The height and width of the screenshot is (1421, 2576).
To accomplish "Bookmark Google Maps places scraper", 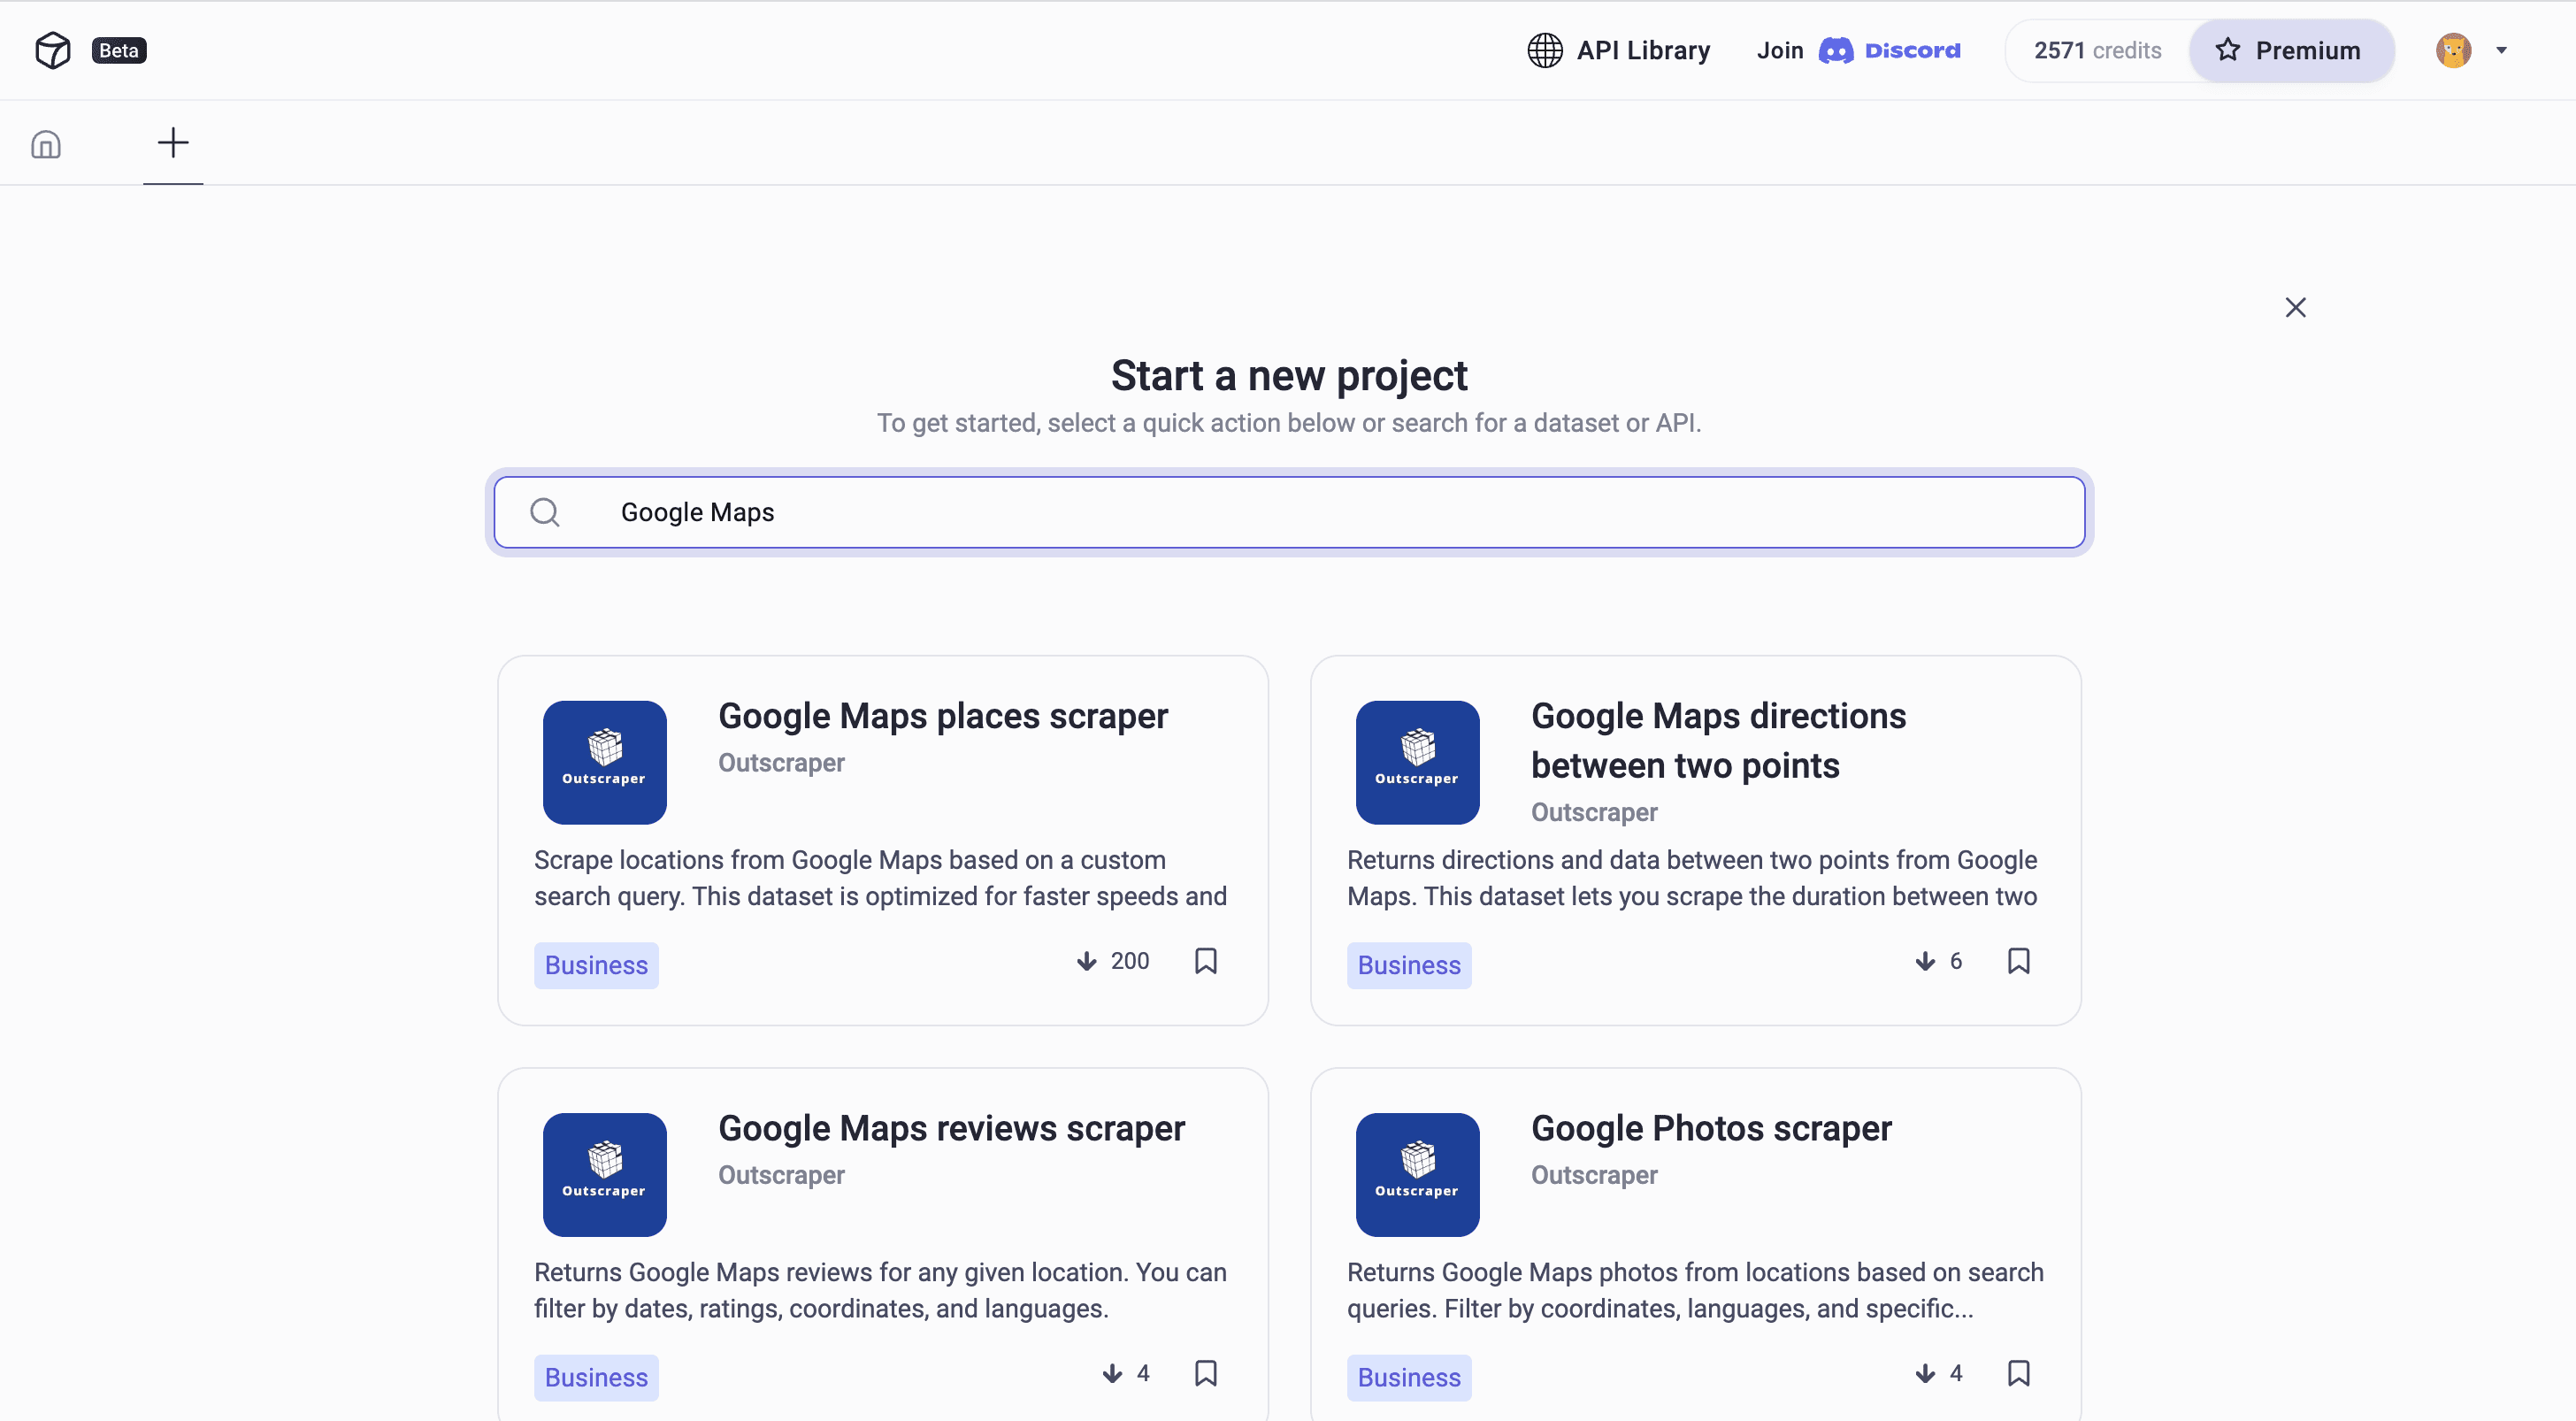I will tap(1206, 961).
